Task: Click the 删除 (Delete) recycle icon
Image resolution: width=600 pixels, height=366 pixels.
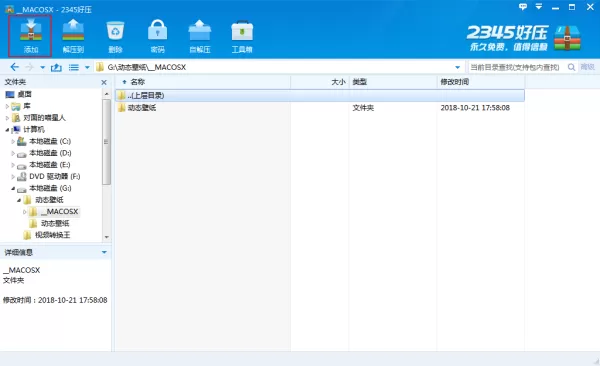Action: 115,36
